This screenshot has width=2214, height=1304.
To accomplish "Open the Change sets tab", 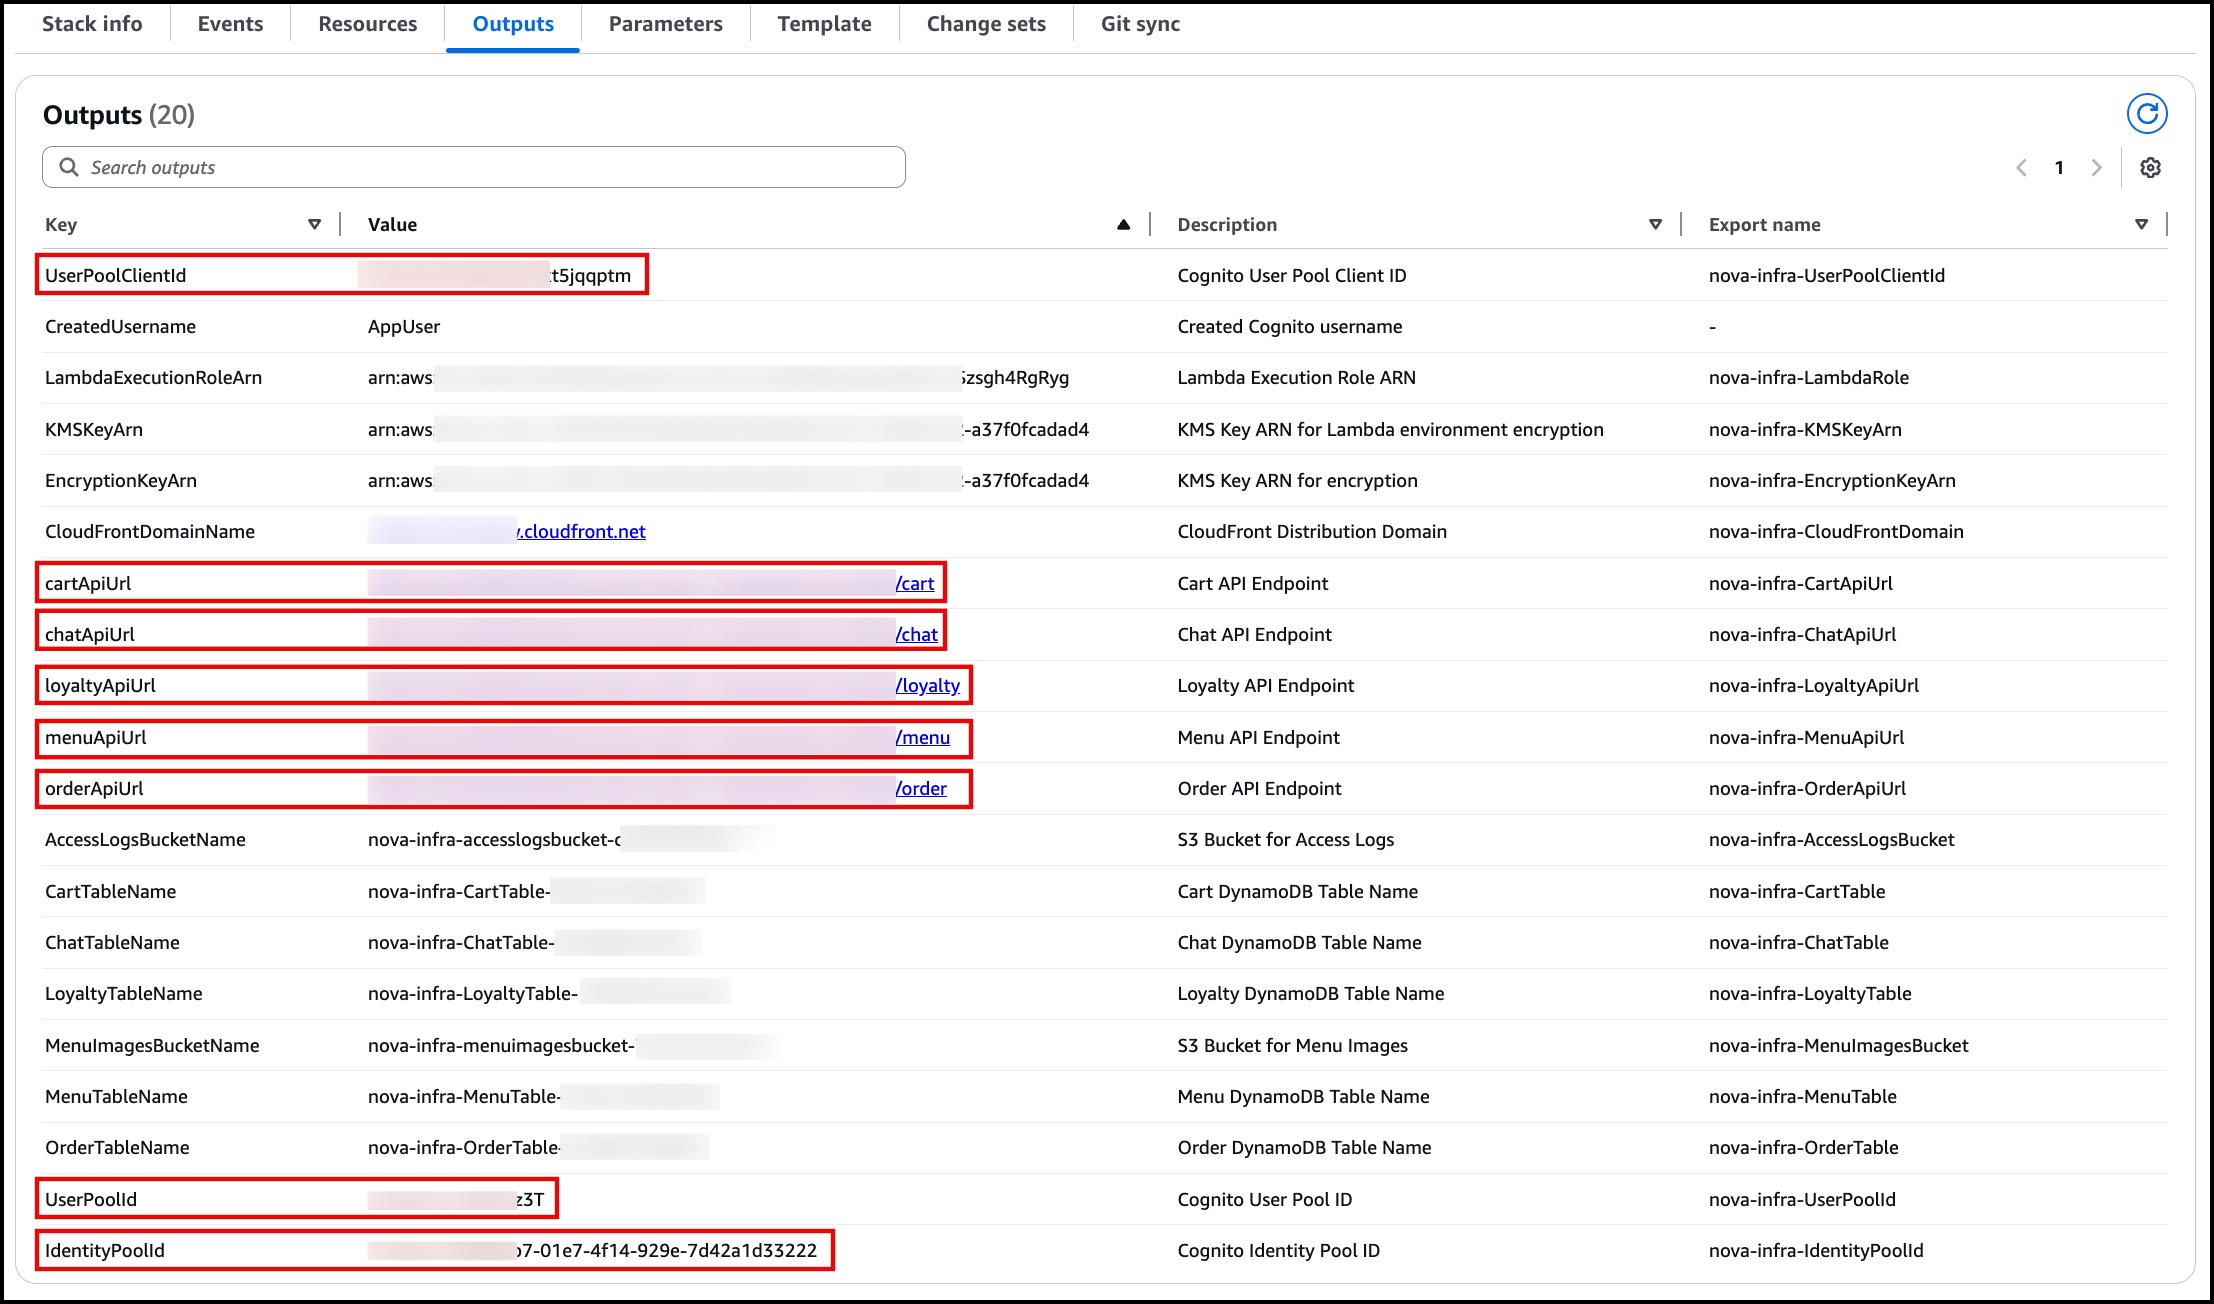I will [x=985, y=24].
